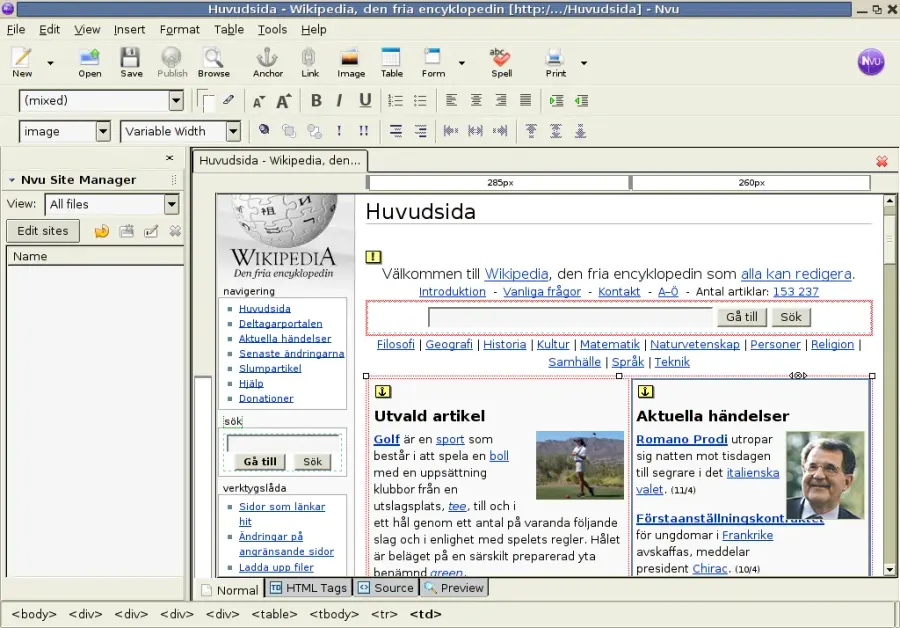Screen dimensions: 900x628
Task: Click the align top layer icon
Action: (x=531, y=131)
